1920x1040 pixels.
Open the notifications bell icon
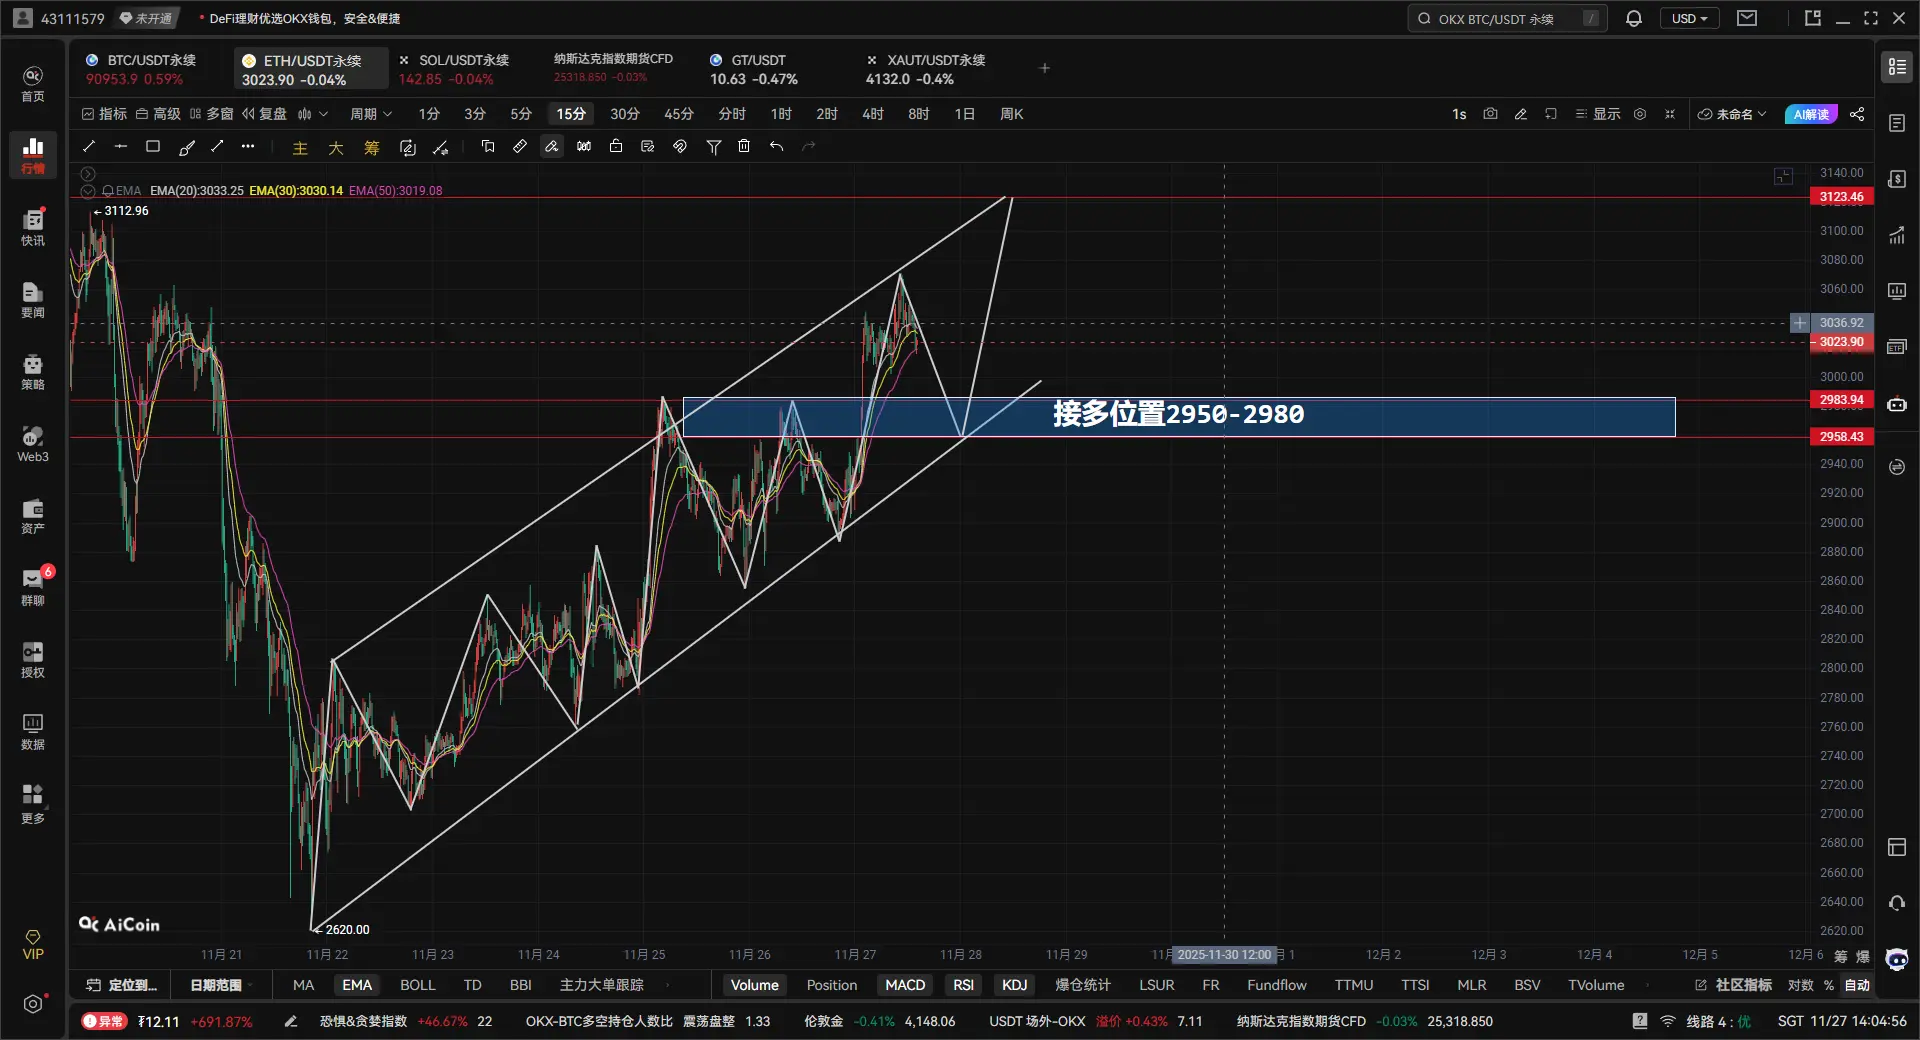coord(1634,19)
